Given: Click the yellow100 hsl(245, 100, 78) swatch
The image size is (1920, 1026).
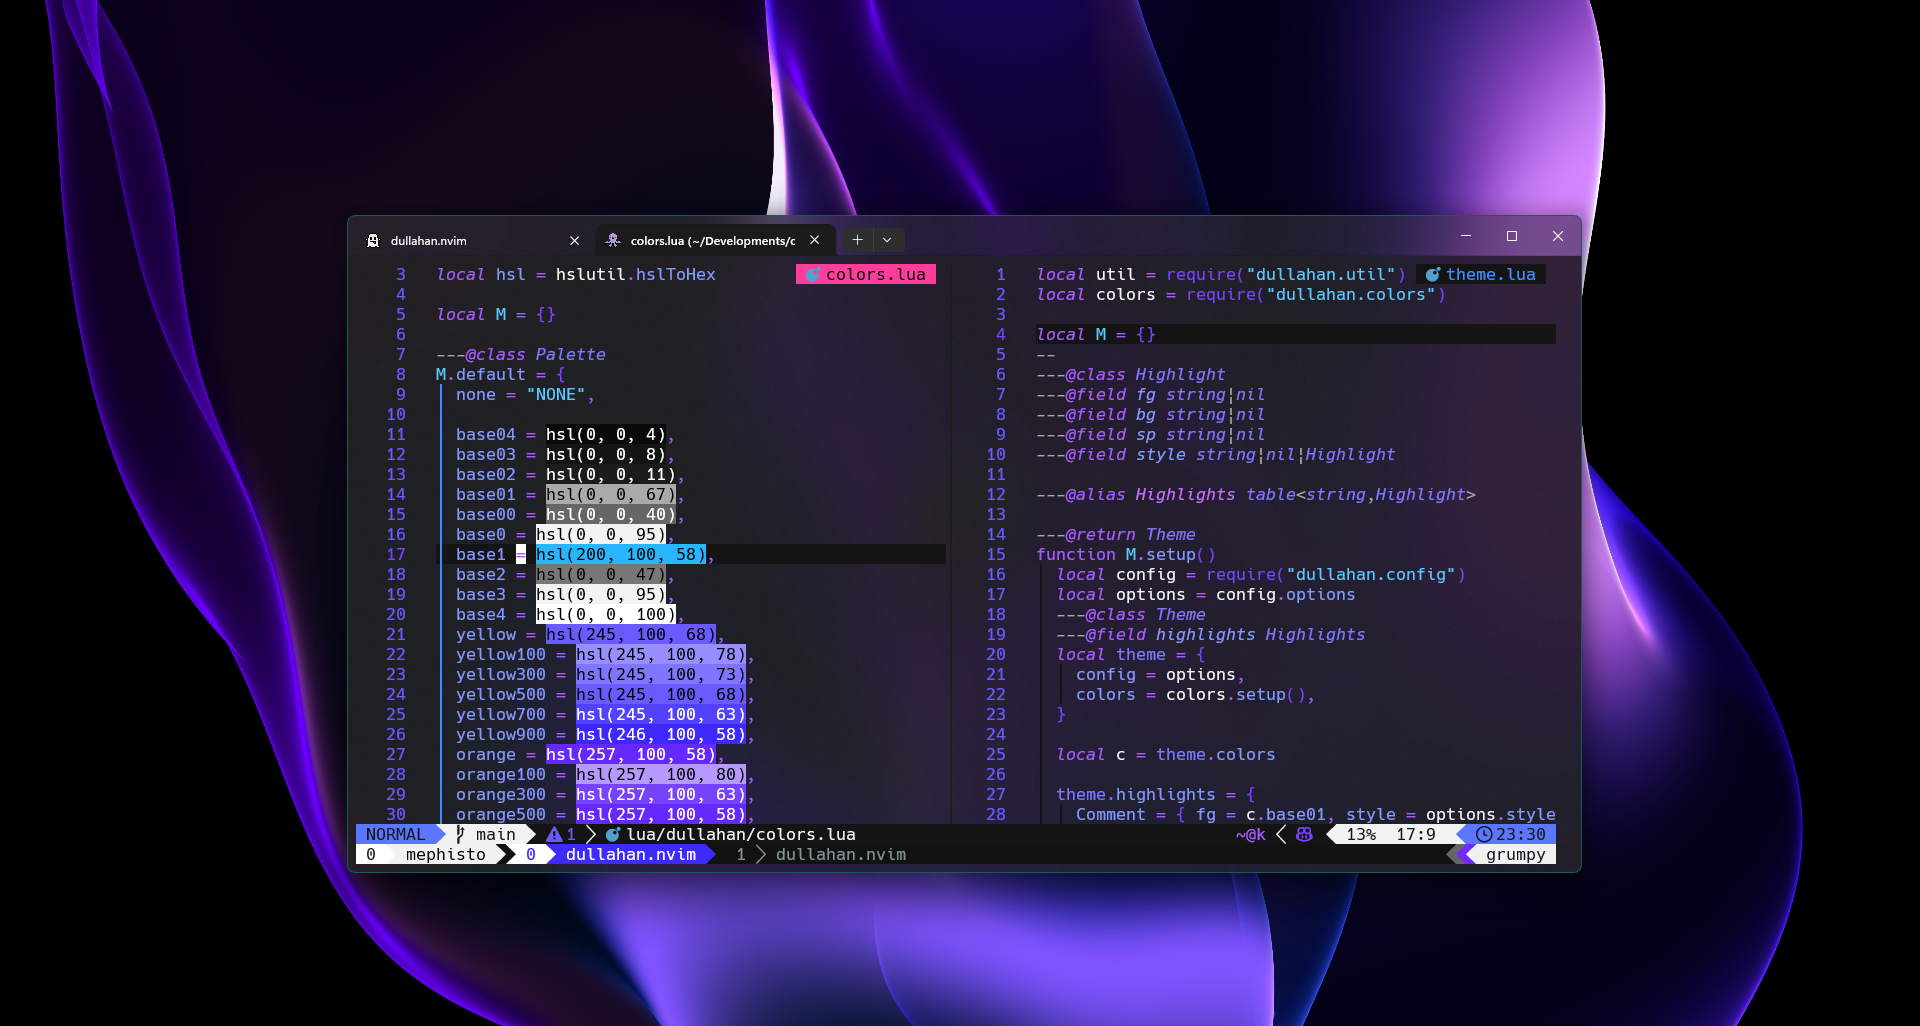Looking at the screenshot, I should point(661,654).
